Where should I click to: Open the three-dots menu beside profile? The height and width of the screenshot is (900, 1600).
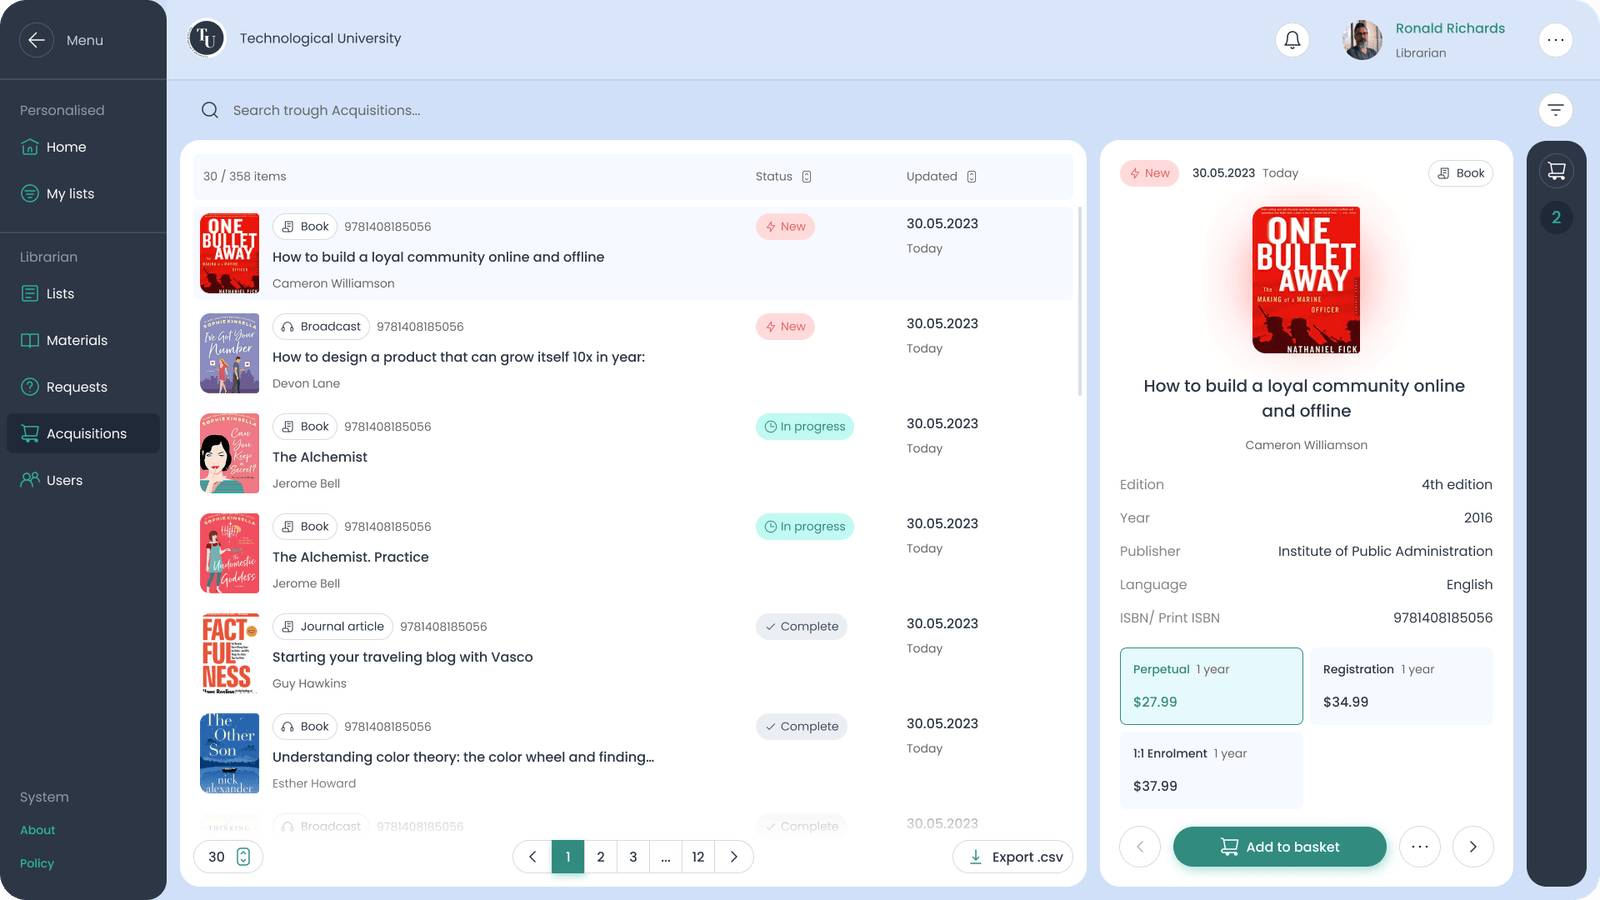[1555, 40]
